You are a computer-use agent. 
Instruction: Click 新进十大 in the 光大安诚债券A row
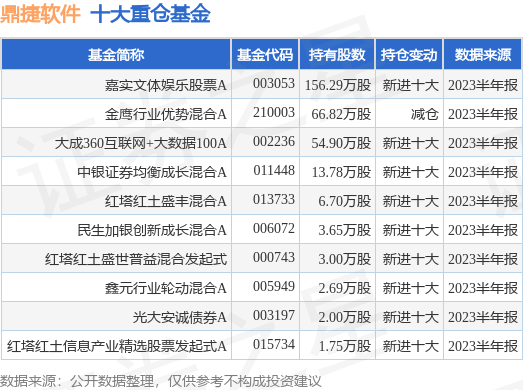411,317
